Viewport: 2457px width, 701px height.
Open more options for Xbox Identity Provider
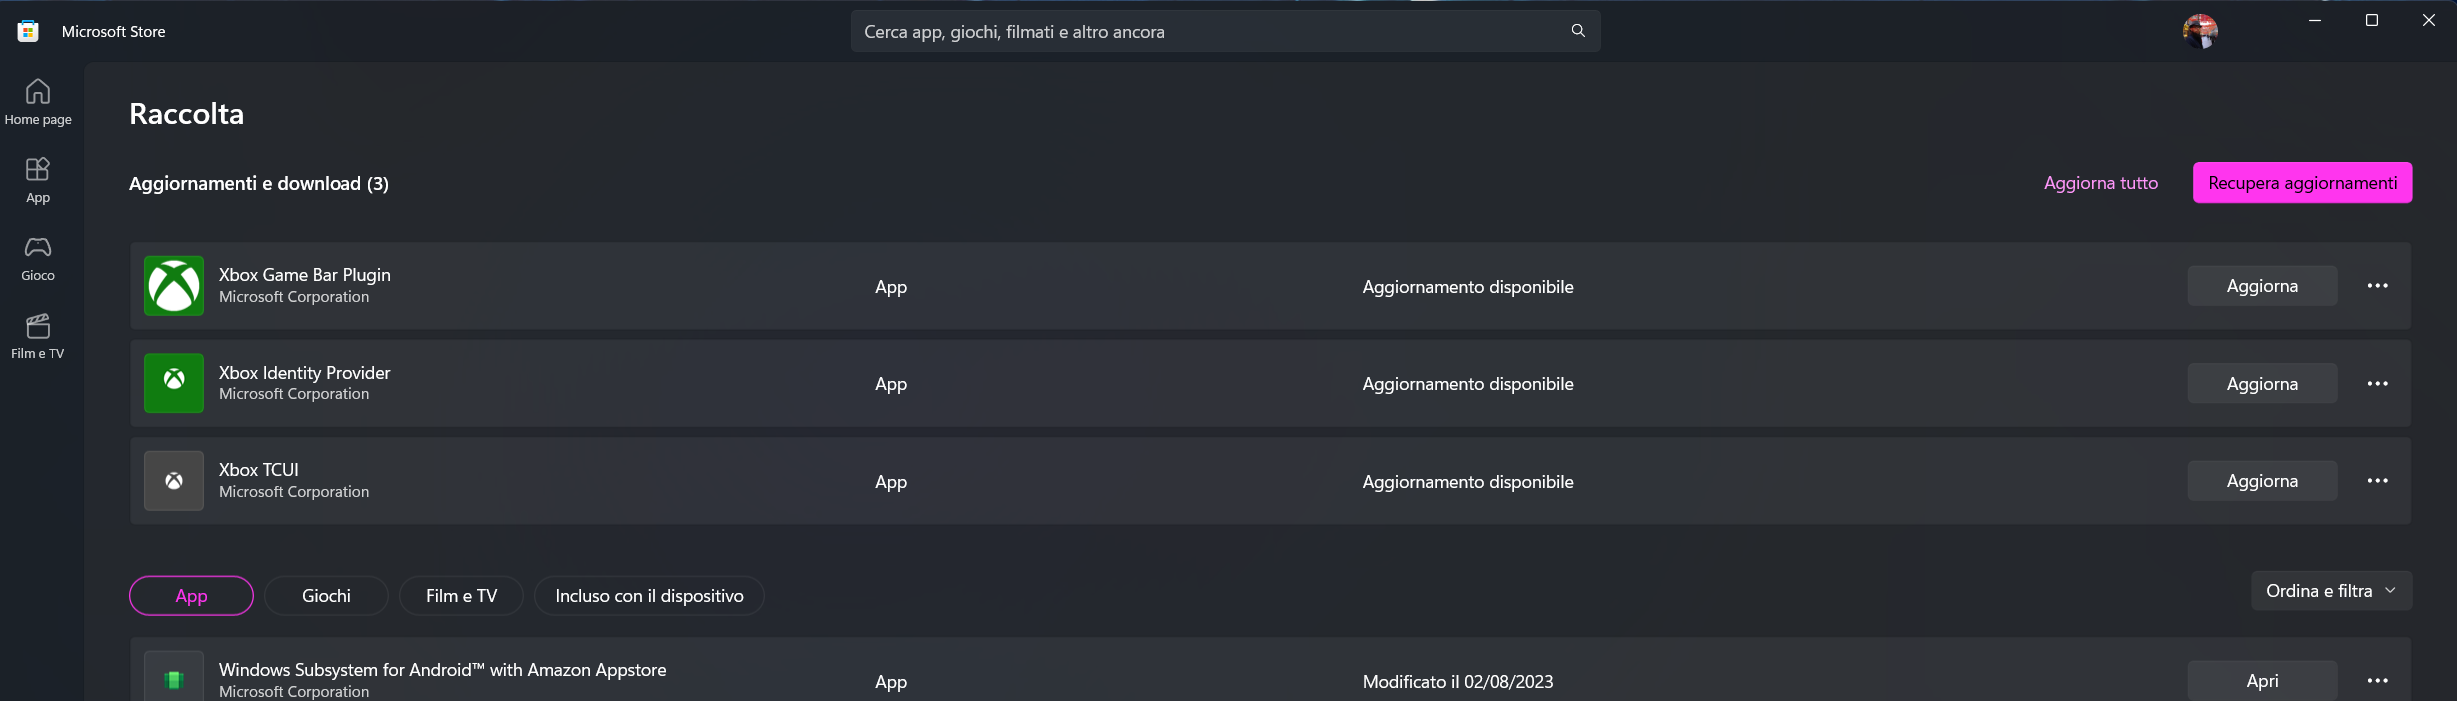point(2377,383)
